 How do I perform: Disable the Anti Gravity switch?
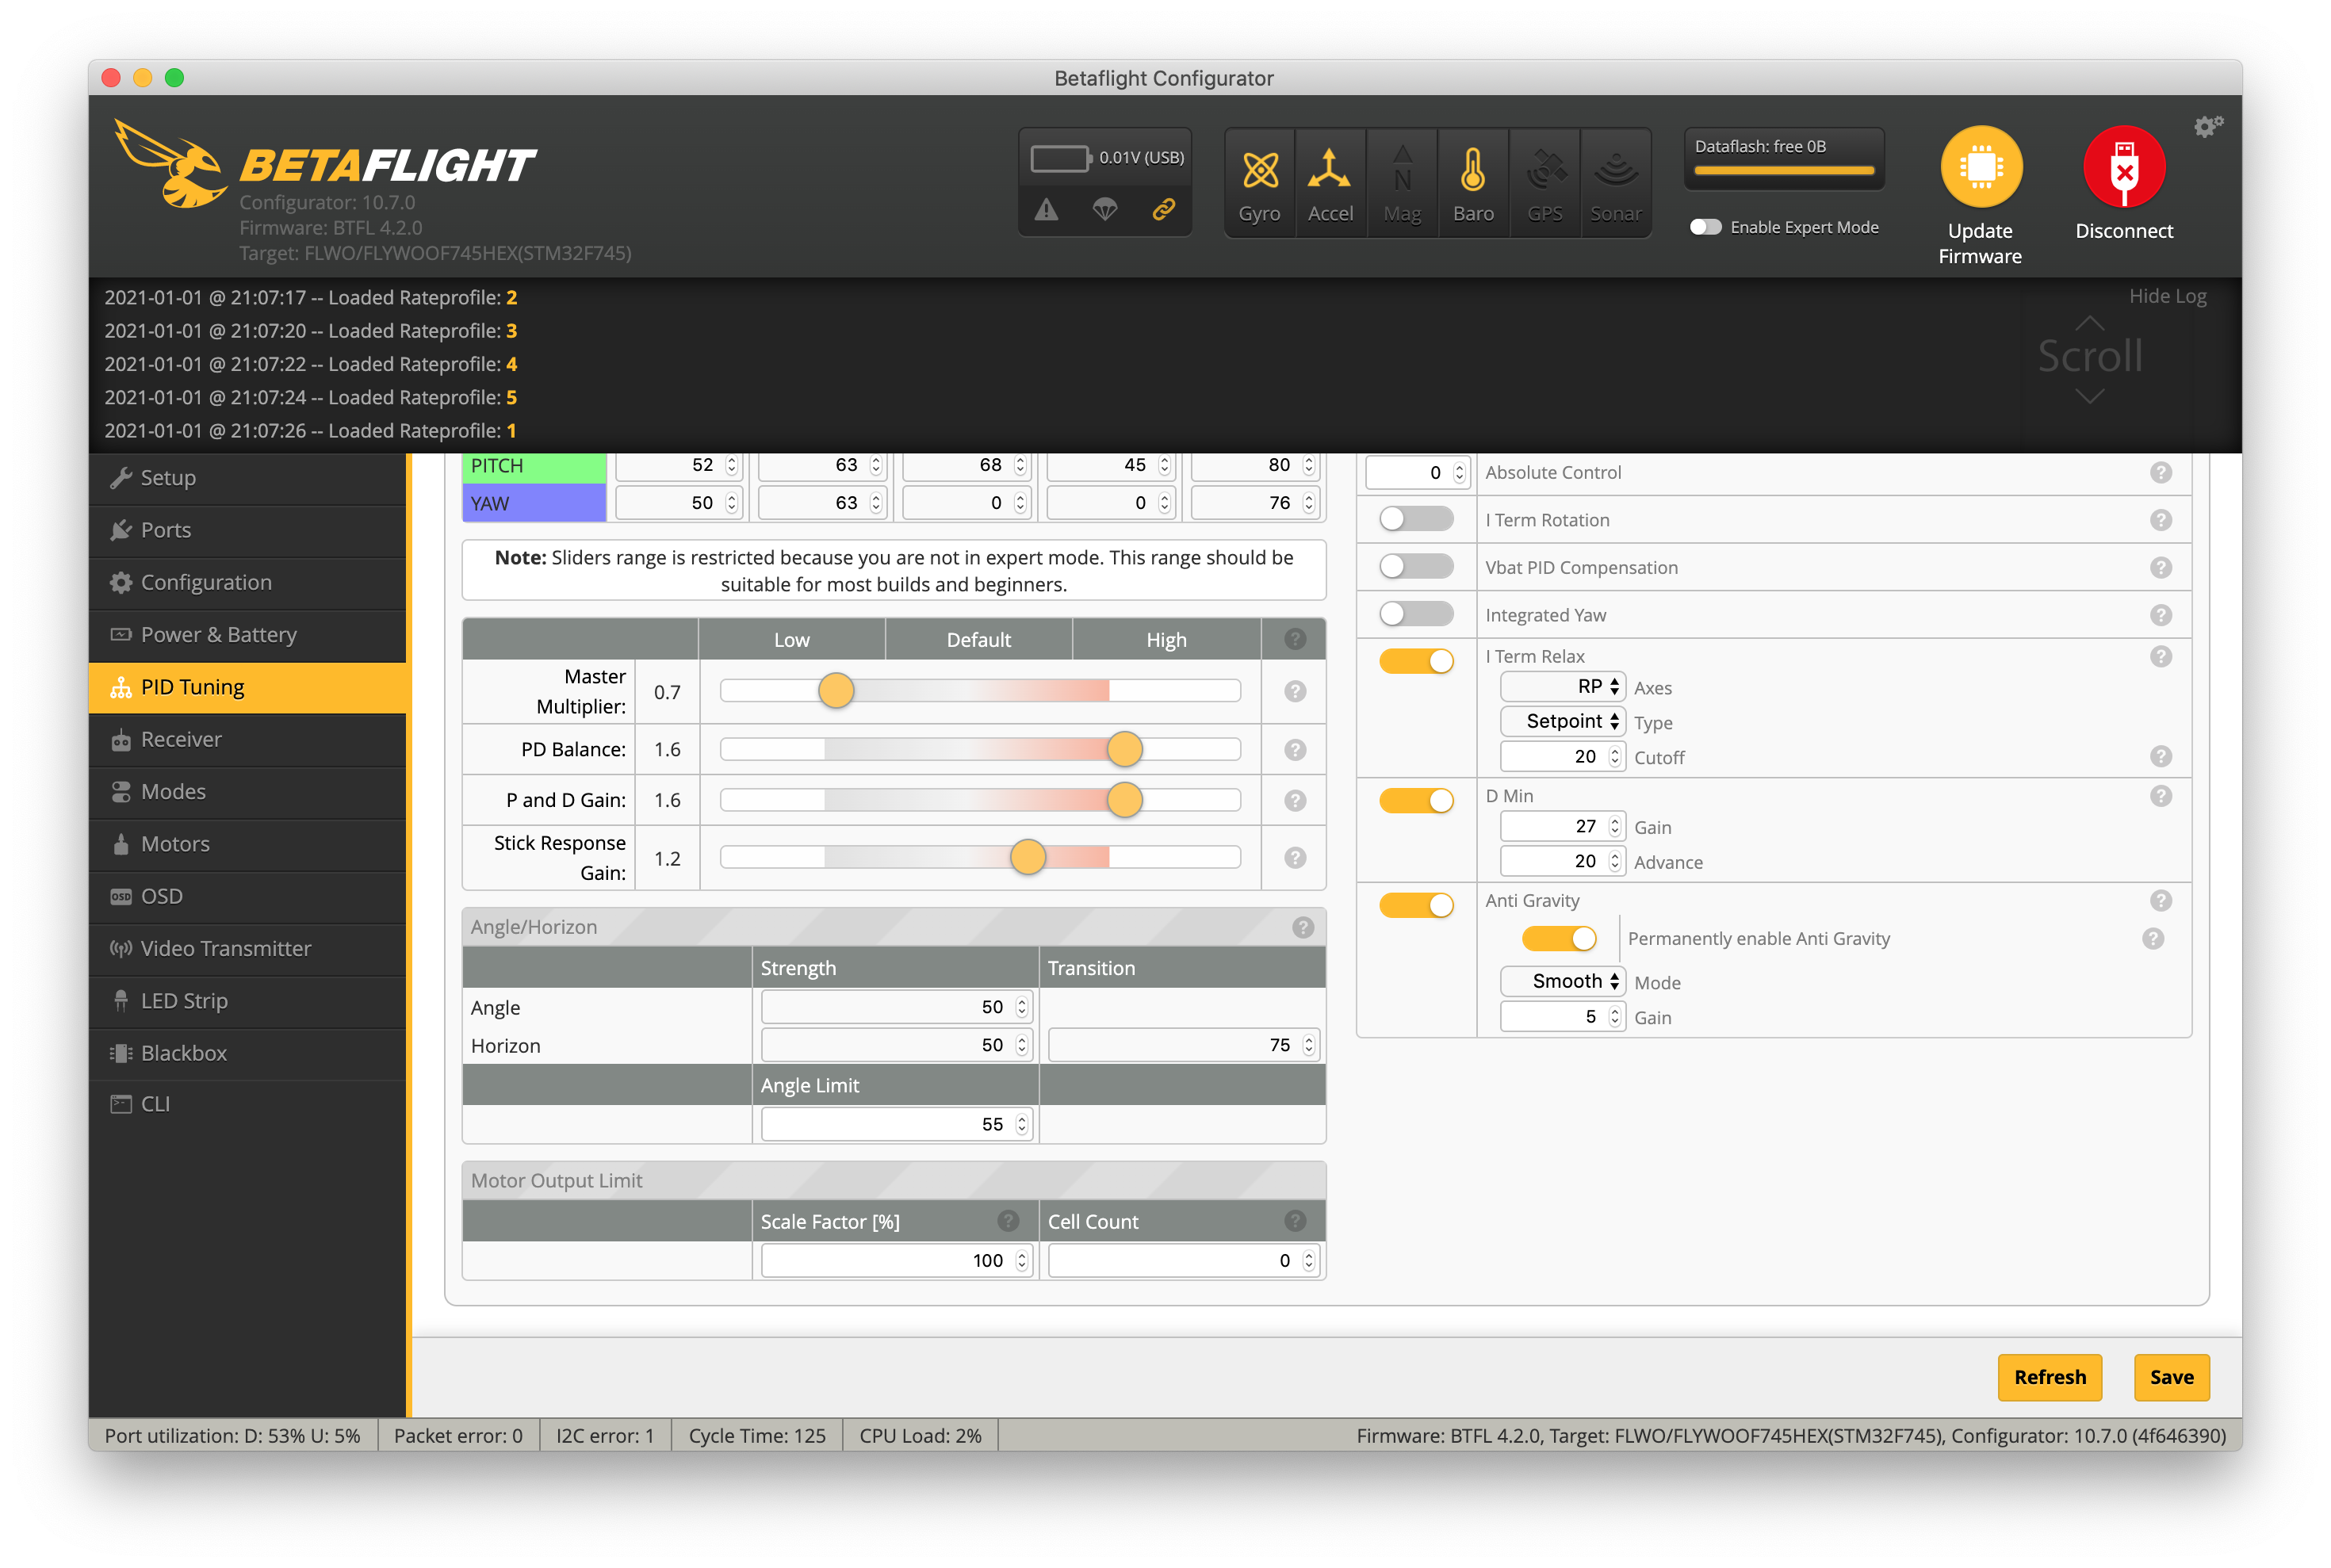1415,905
